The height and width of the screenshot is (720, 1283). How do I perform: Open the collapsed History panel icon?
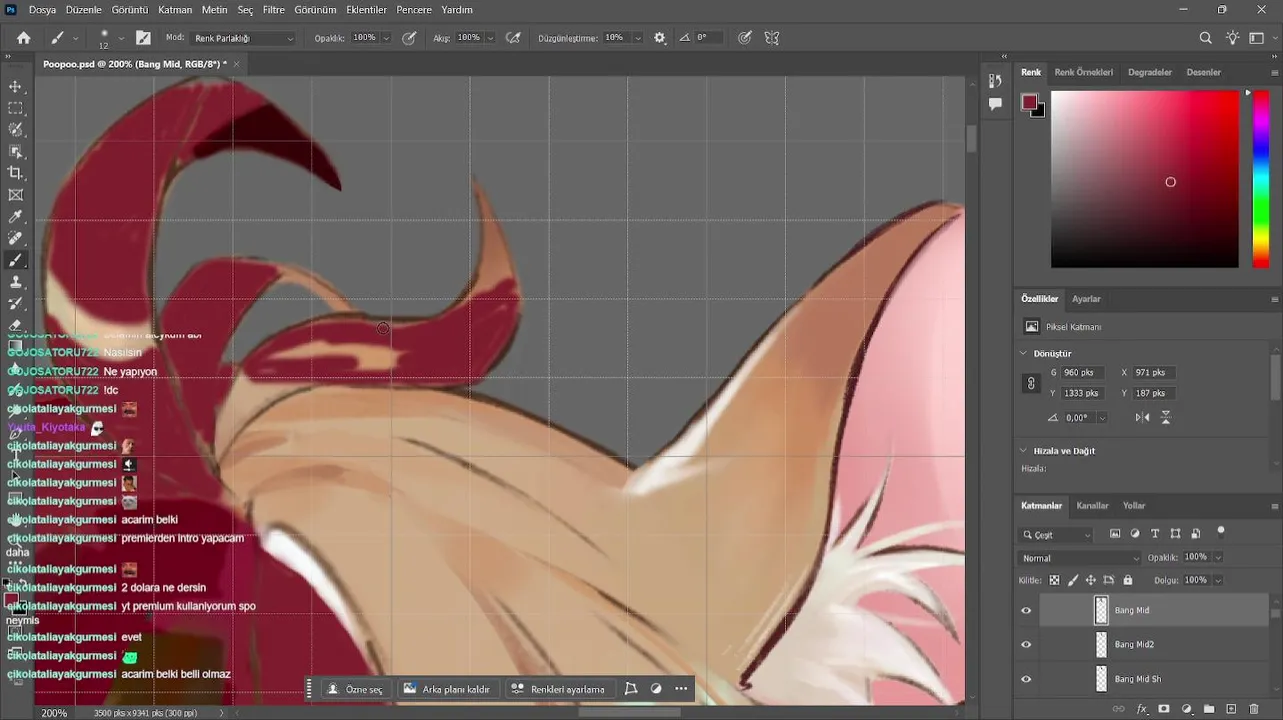(995, 81)
